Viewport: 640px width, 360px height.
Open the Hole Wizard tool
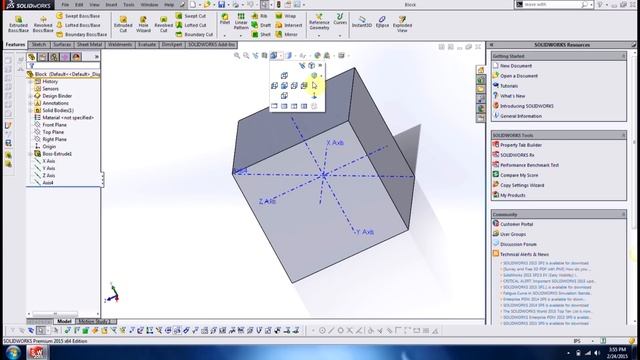pyautogui.click(x=143, y=24)
